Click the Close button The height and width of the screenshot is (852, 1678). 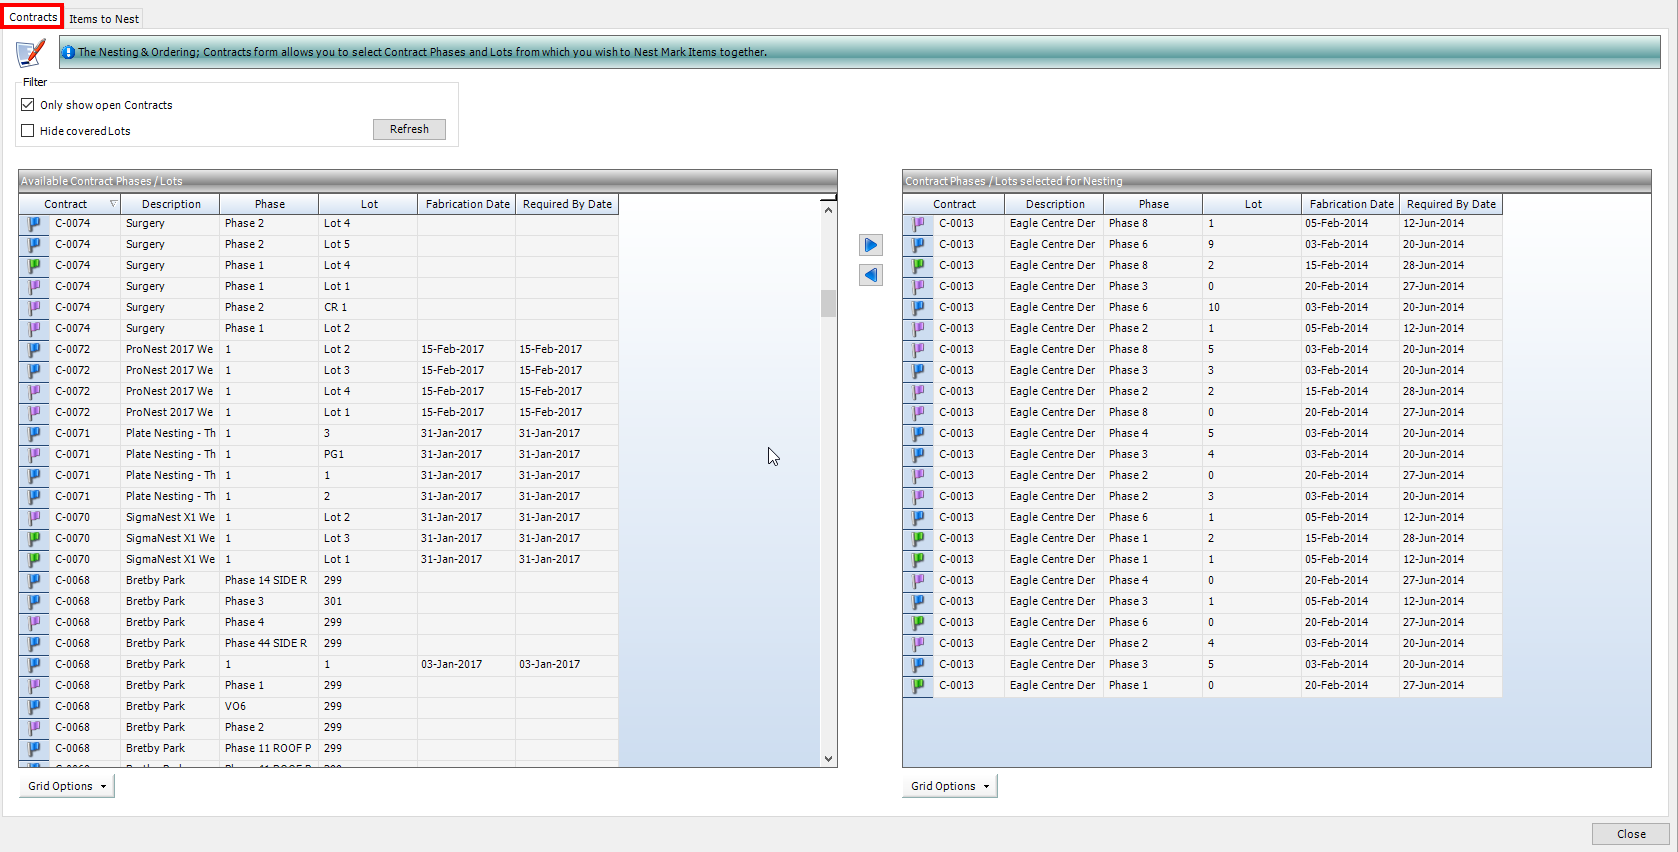(1630, 834)
